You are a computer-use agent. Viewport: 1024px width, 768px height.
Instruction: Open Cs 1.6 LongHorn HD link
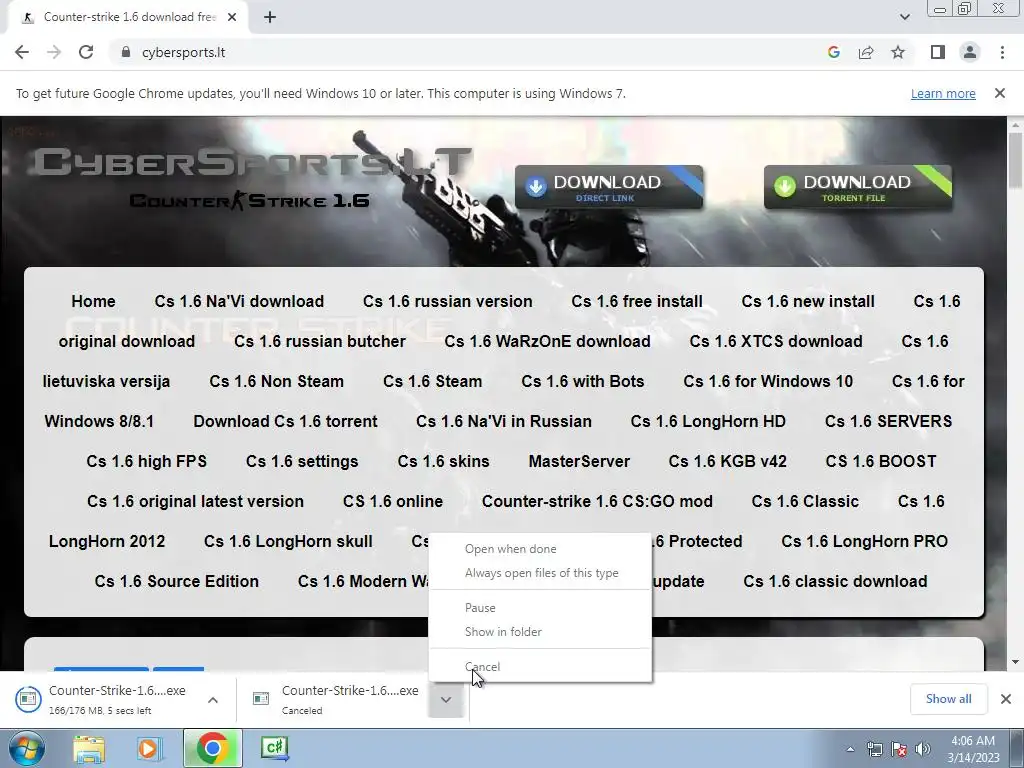point(708,421)
